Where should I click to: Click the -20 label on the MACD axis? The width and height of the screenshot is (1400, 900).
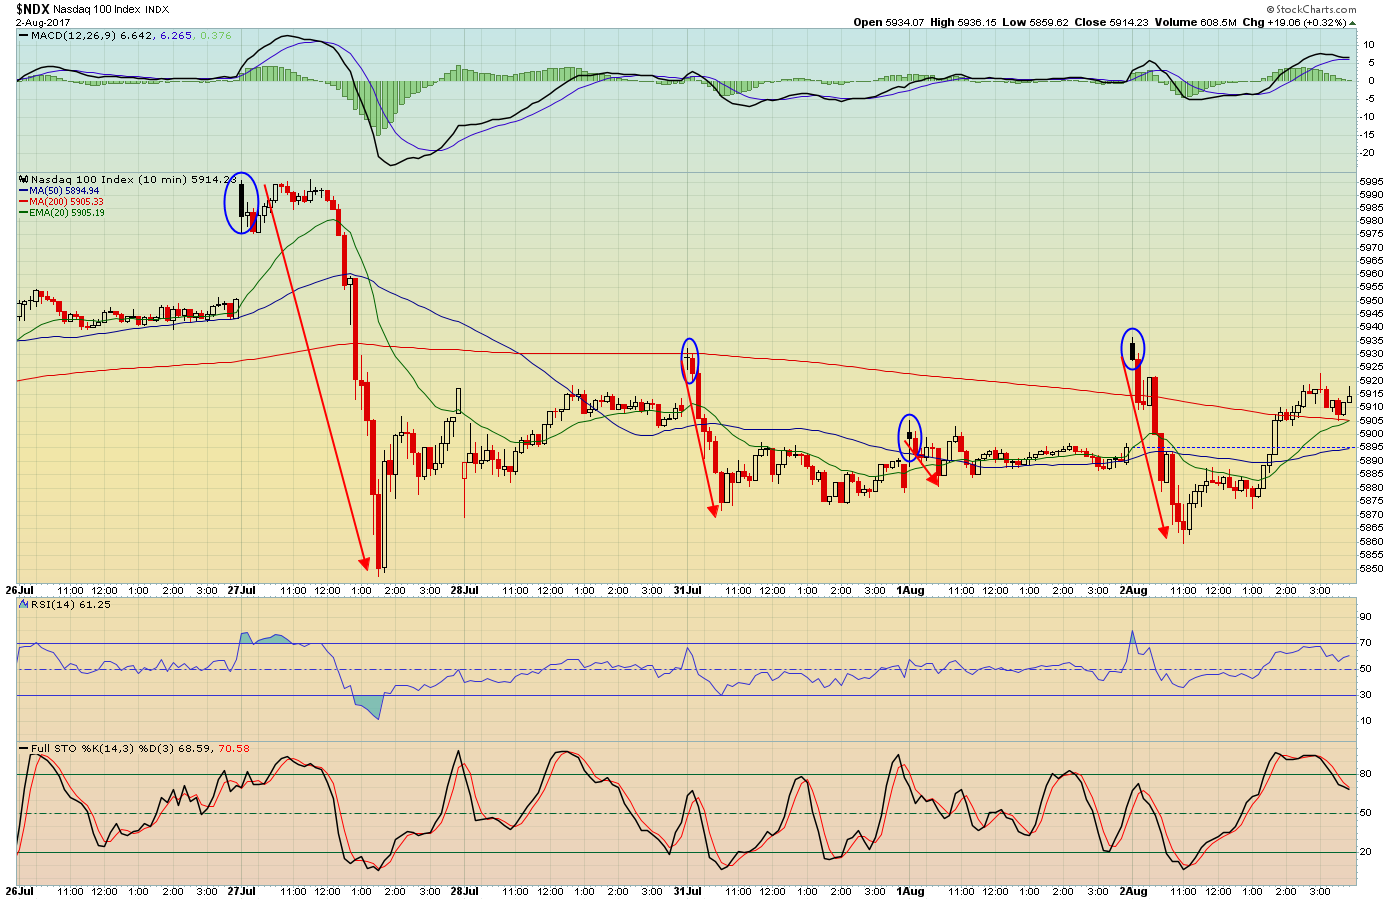(1368, 153)
